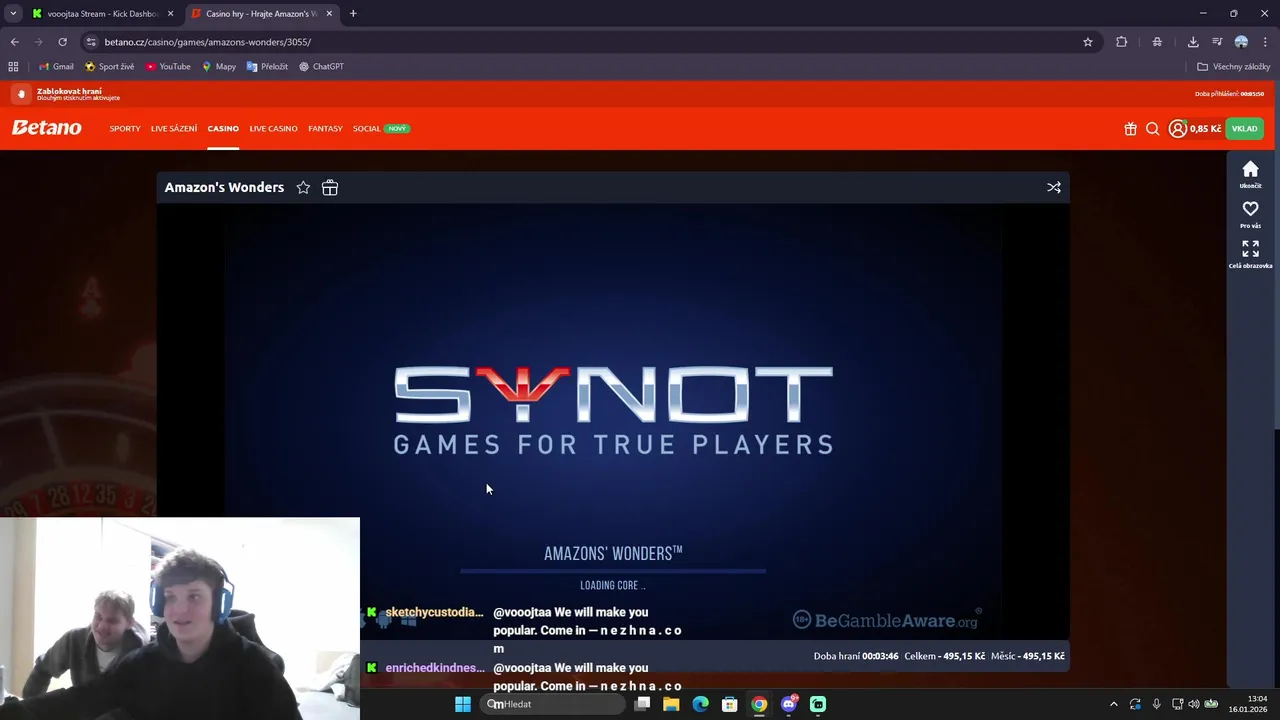Viewport: 1280px width, 720px height.
Task: Open Chrome downloads icon
Action: 1193,42
